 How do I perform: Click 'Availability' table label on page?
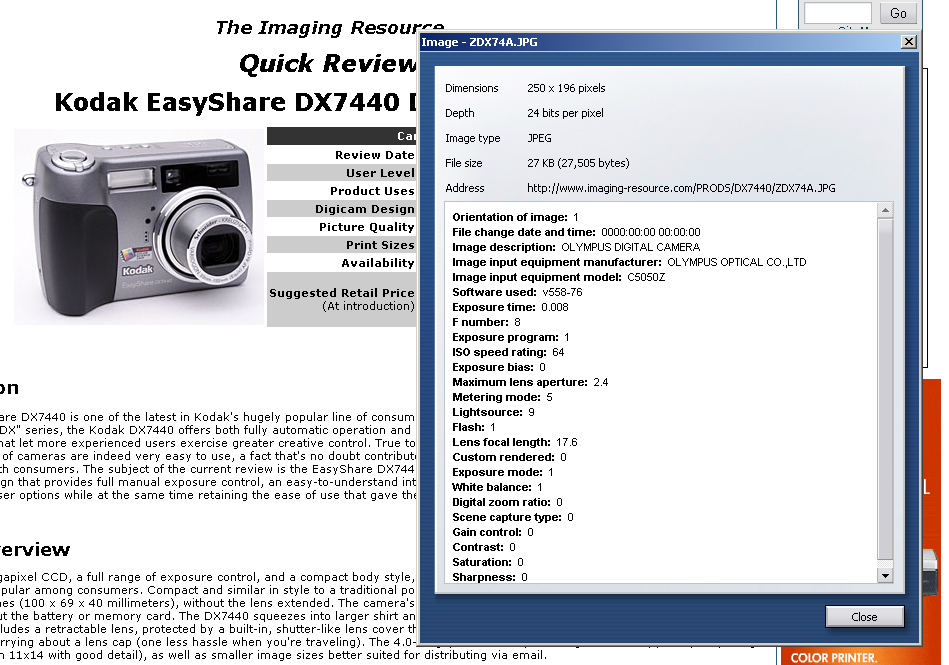(378, 263)
